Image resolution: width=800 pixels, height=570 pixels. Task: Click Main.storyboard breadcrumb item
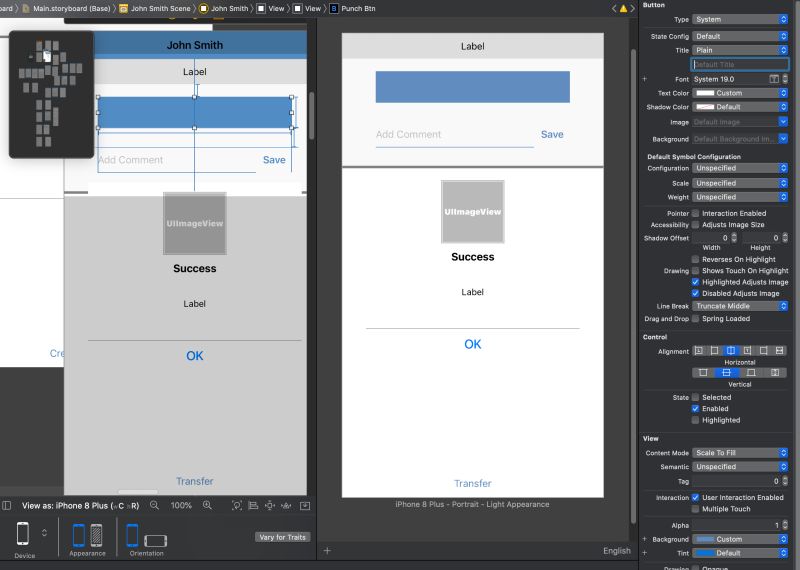click(x=66, y=8)
